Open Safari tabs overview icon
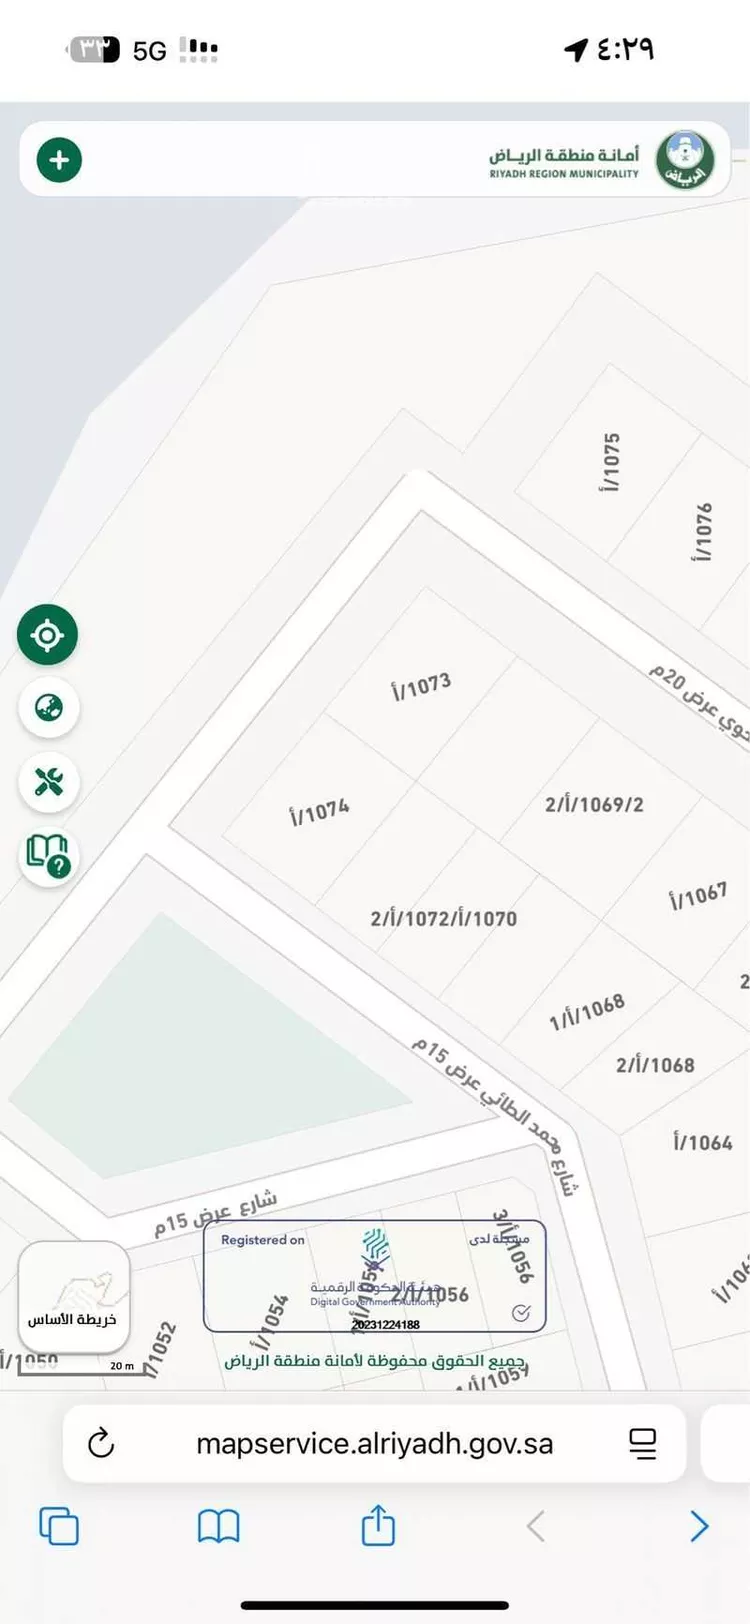This screenshot has height=1624, width=750. (x=59, y=1526)
